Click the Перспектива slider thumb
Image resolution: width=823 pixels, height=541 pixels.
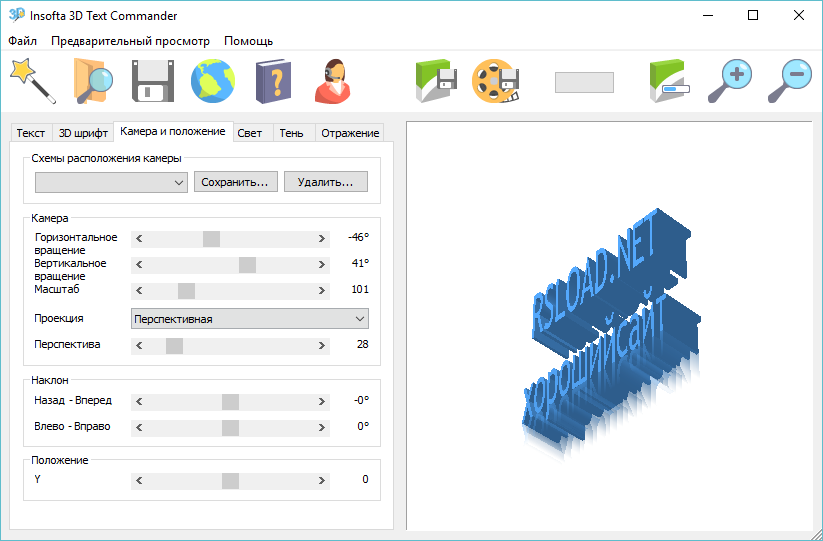coord(174,346)
